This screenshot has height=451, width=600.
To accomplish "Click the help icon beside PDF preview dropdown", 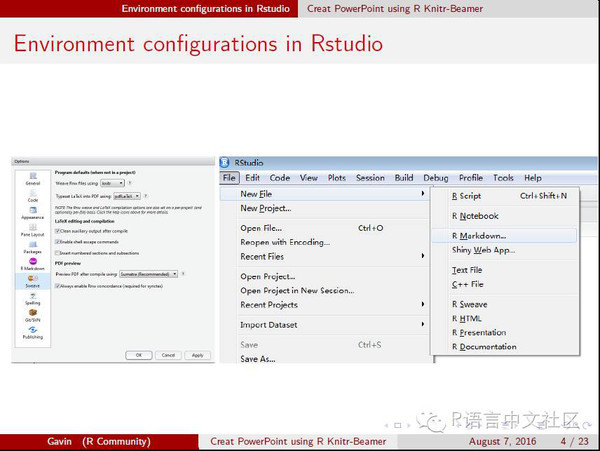I will tap(183, 274).
